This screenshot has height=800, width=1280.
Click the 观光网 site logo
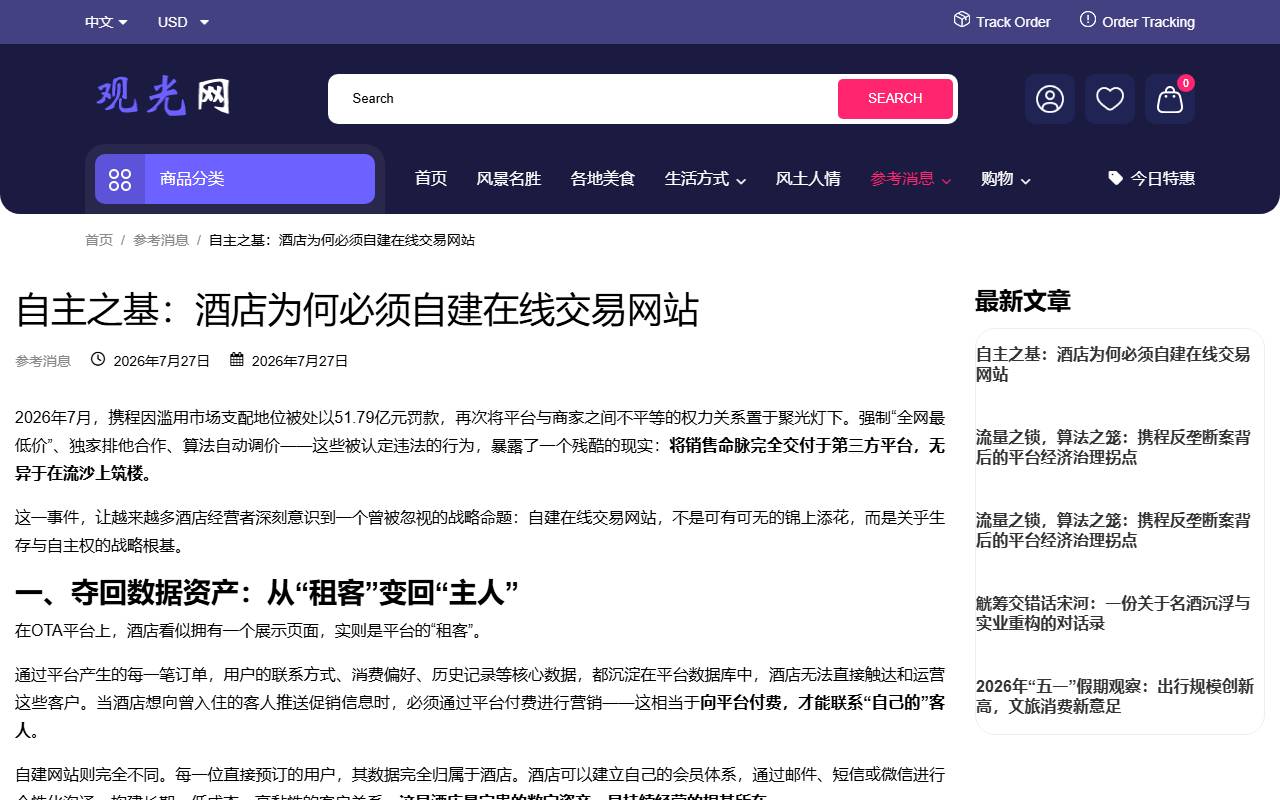click(164, 96)
